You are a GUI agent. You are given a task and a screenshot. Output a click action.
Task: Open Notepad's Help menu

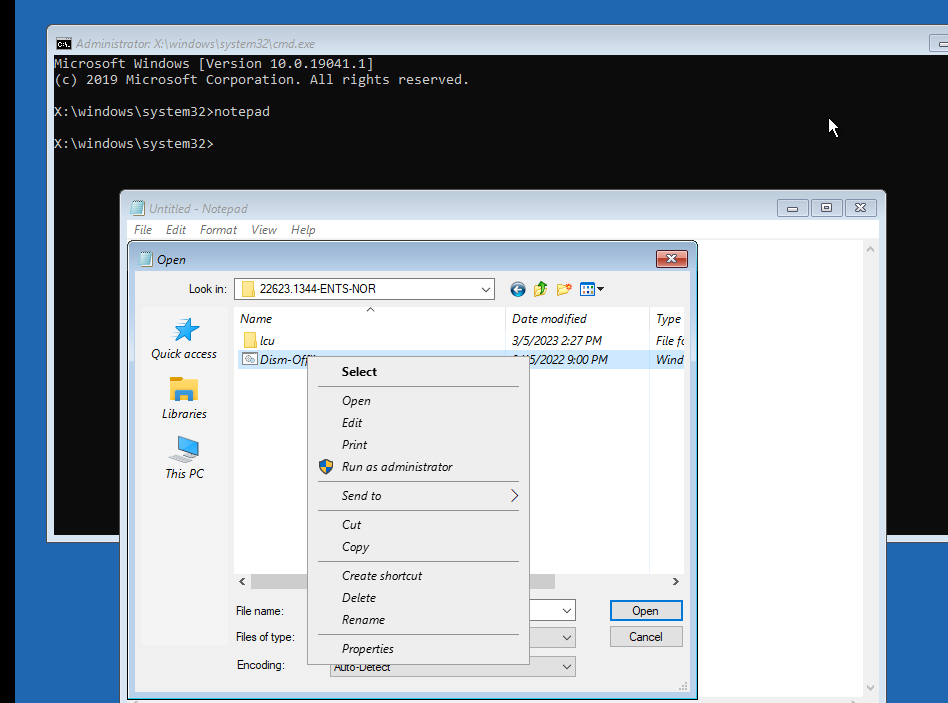[303, 230]
